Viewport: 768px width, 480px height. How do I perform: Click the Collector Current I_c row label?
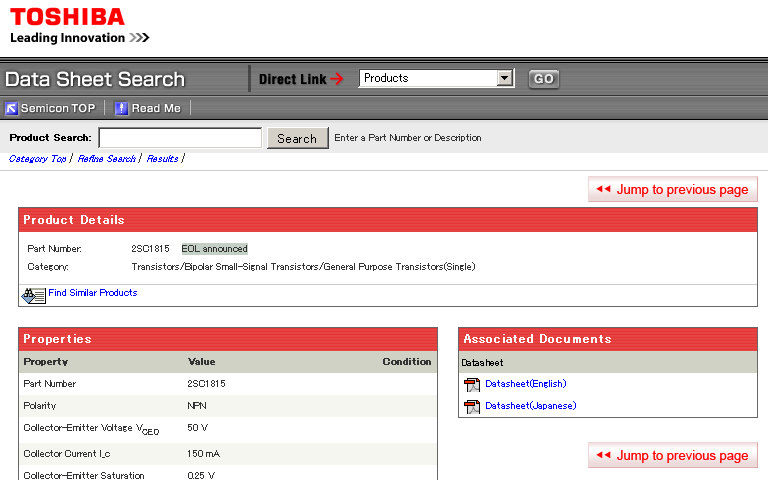(x=67, y=454)
